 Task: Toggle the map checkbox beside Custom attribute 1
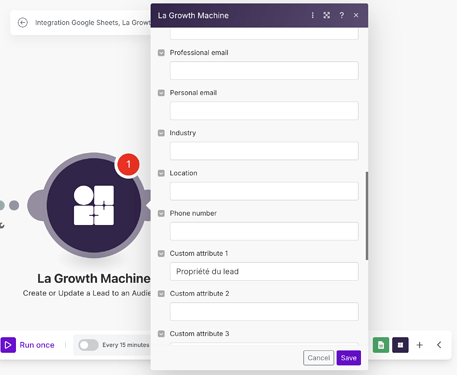[161, 254]
